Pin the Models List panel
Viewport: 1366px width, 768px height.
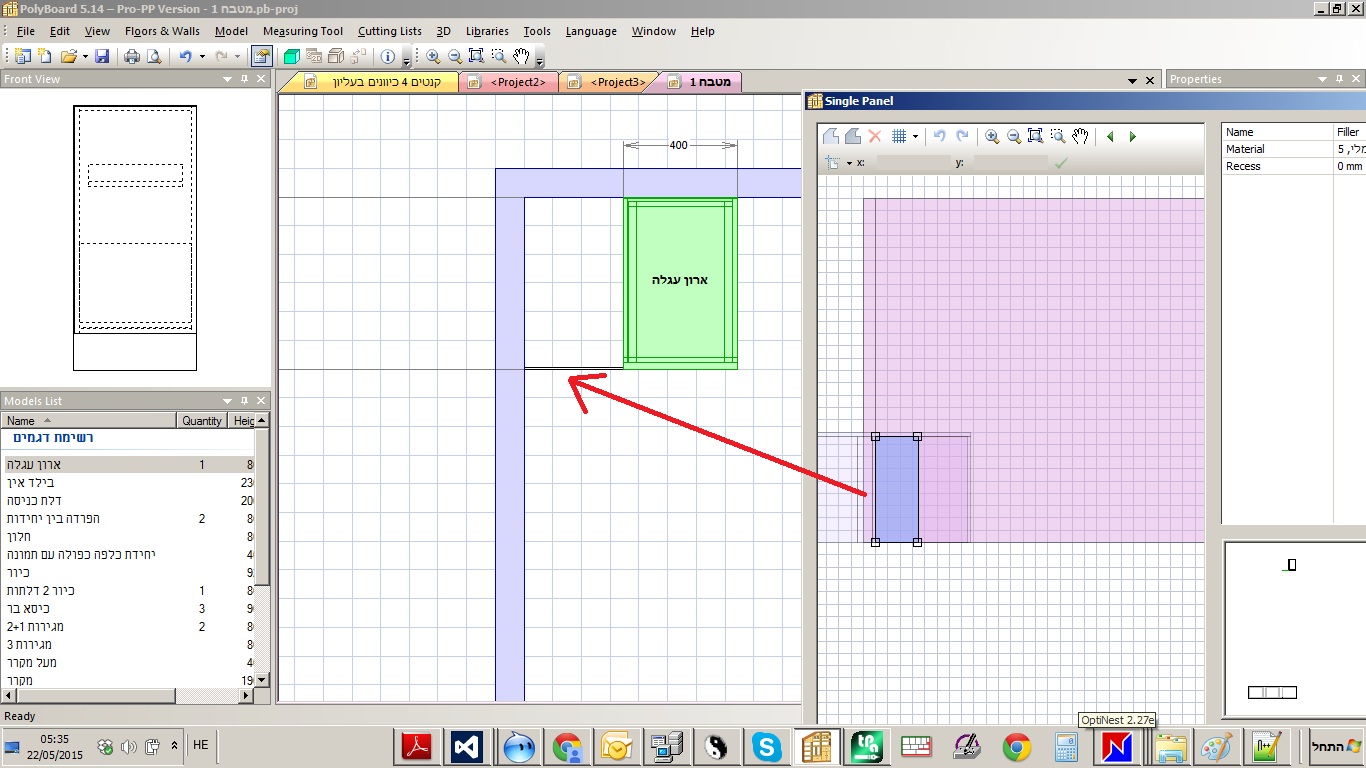click(x=243, y=401)
